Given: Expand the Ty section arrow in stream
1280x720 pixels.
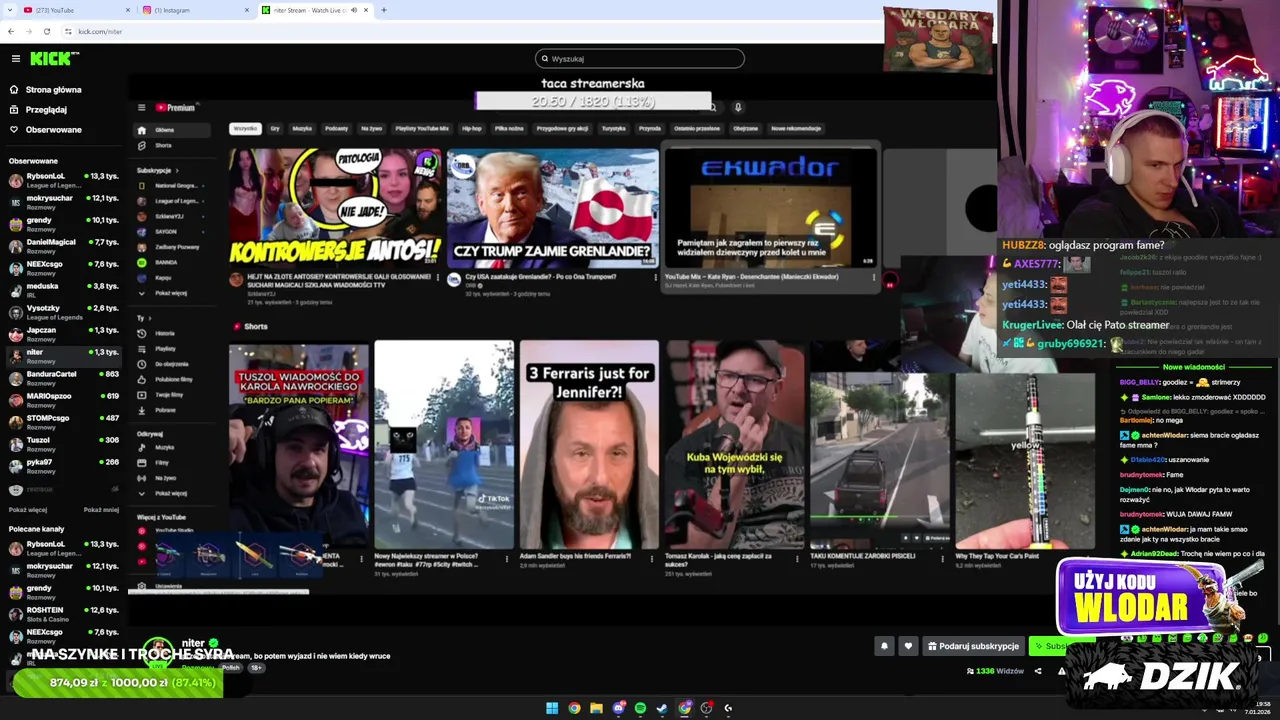Looking at the screenshot, I should point(148,318).
